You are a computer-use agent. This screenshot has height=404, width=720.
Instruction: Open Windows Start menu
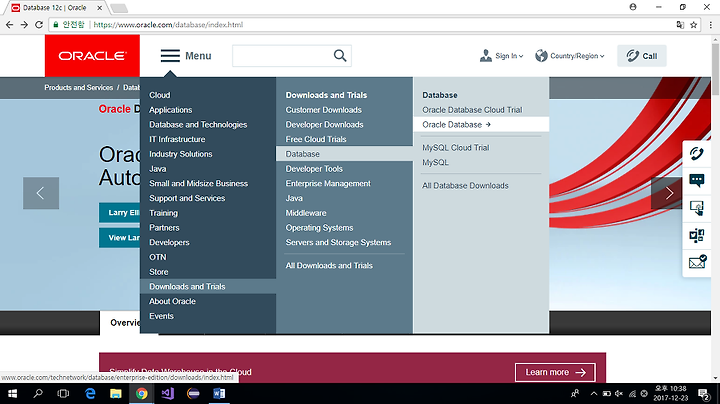pos(12,393)
